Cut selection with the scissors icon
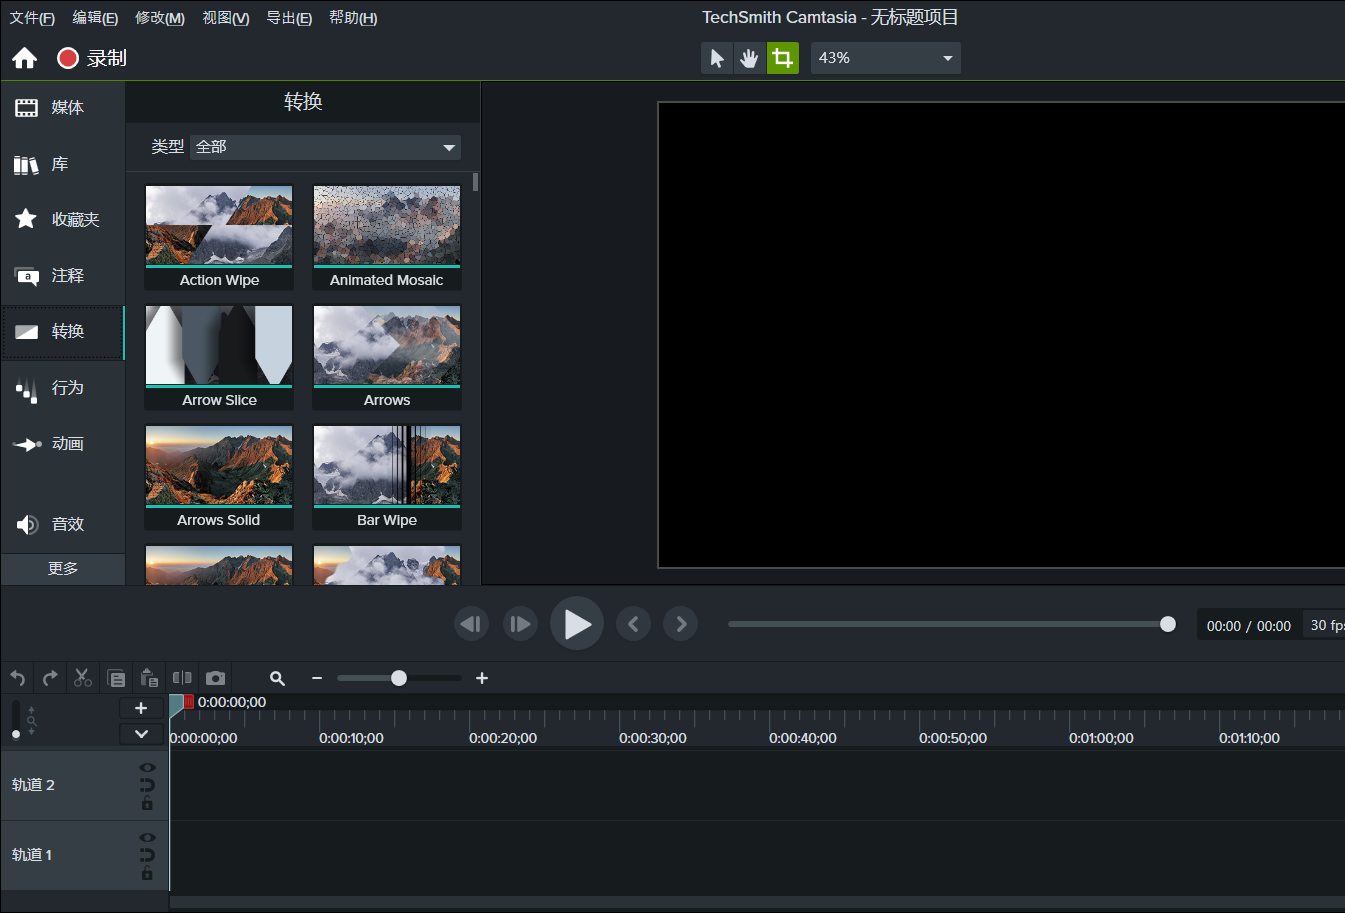 click(83, 678)
